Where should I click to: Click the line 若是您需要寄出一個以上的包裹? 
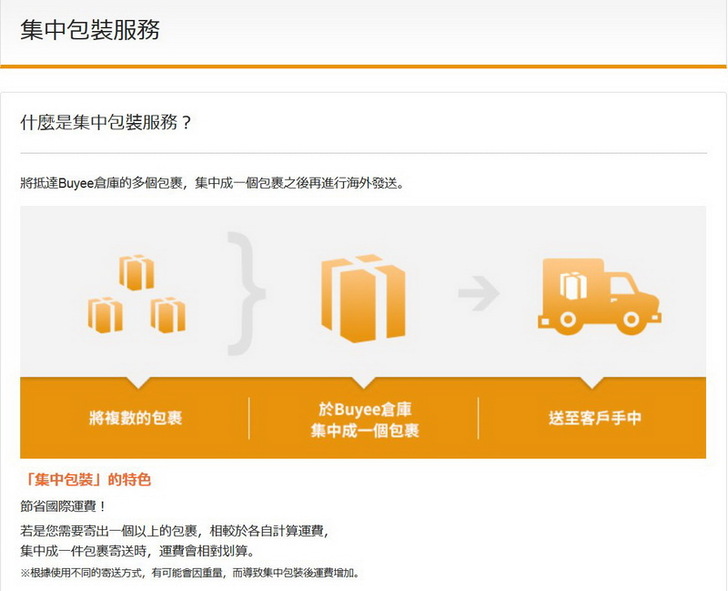(175, 531)
